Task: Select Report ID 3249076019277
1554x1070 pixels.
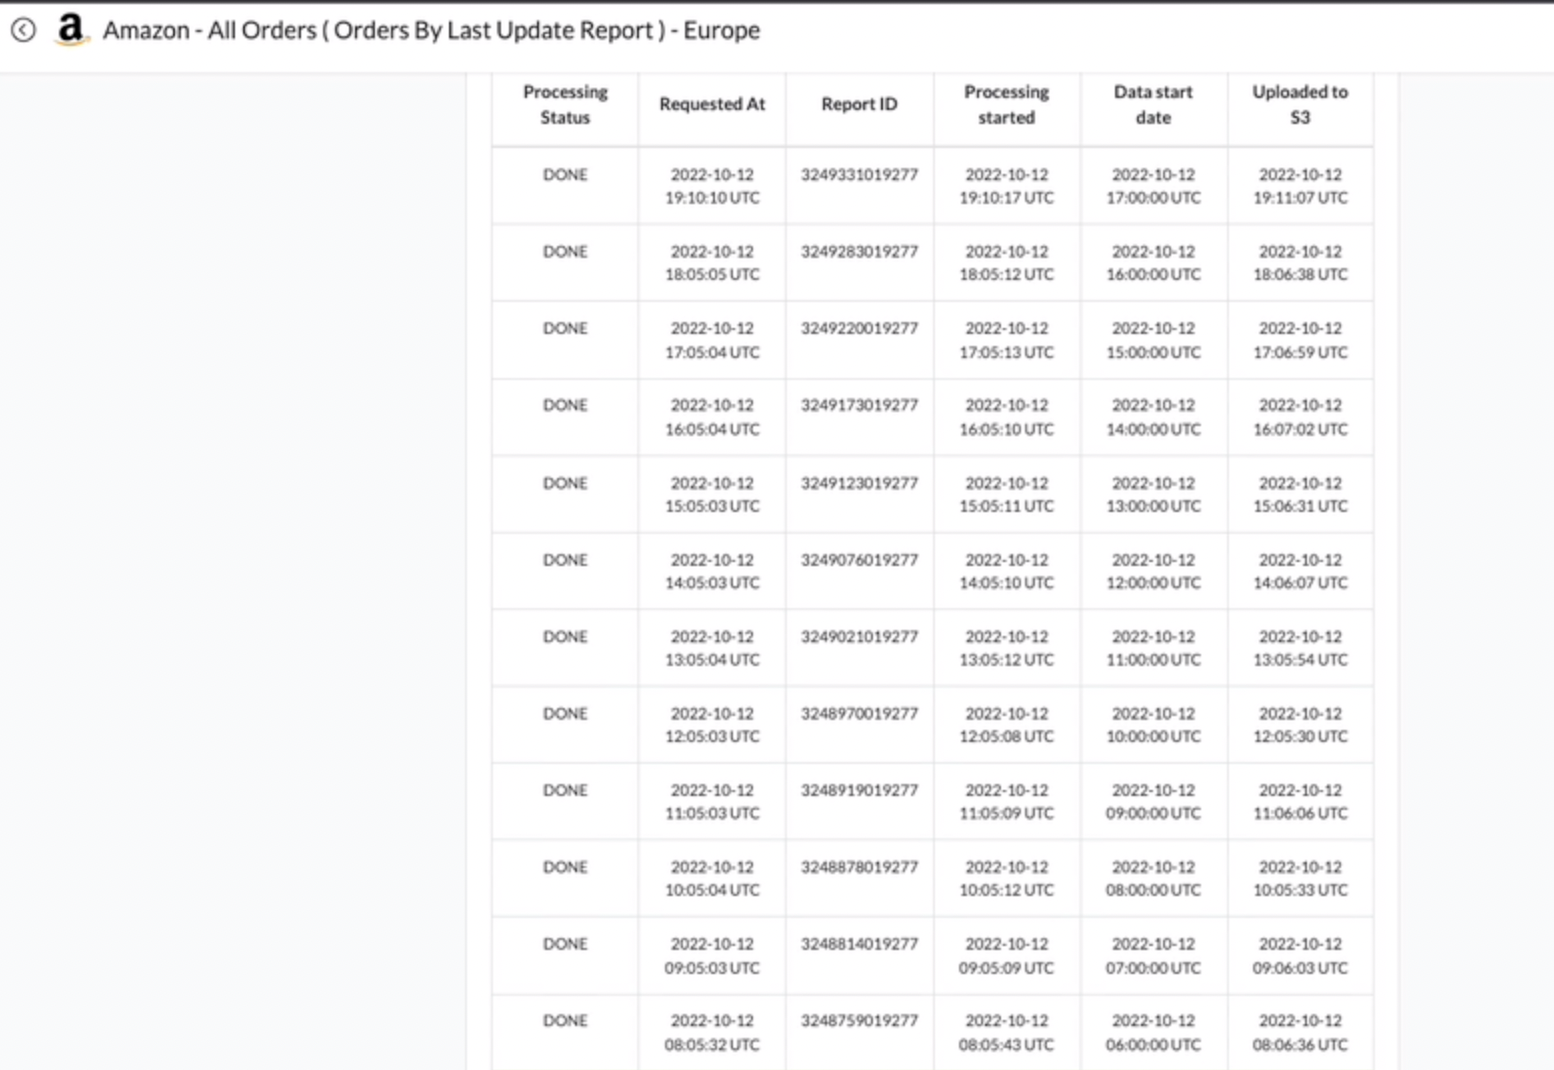Action: pos(859,560)
